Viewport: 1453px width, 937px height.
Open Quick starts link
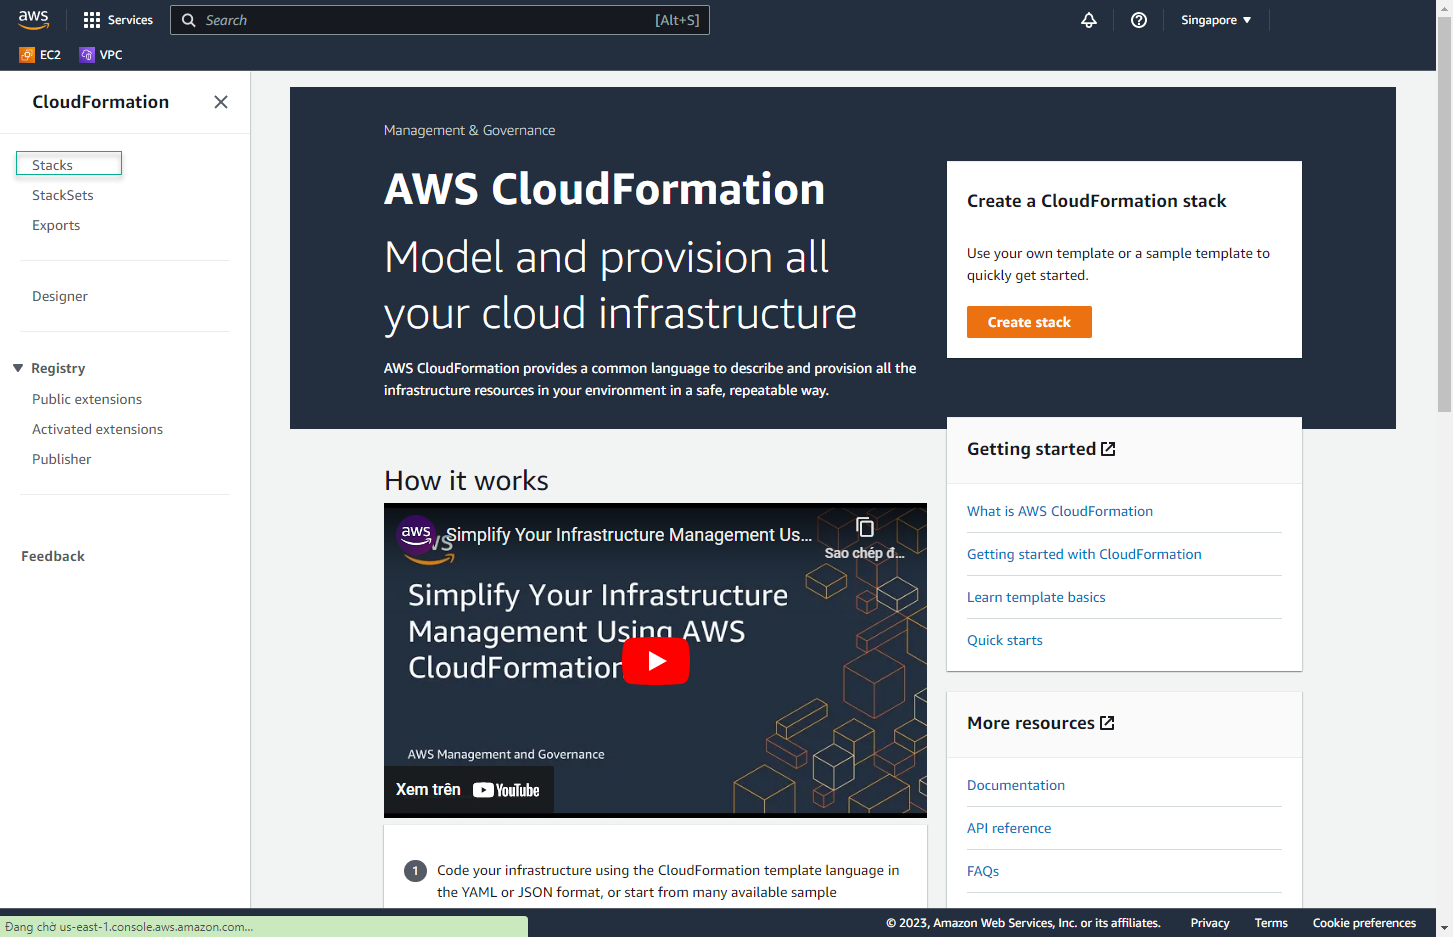coord(1005,640)
